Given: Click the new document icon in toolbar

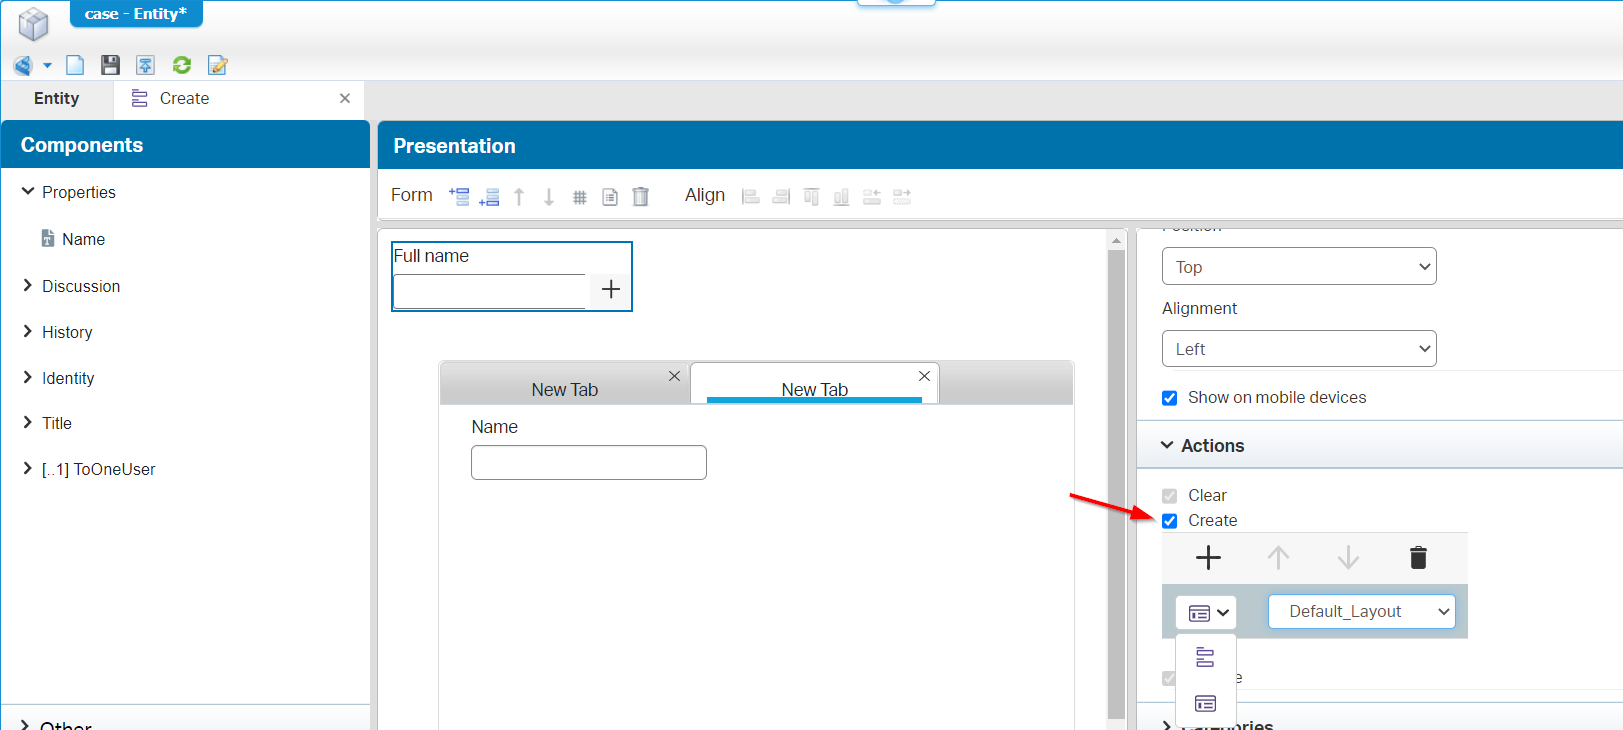Looking at the screenshot, I should pyautogui.click(x=75, y=65).
